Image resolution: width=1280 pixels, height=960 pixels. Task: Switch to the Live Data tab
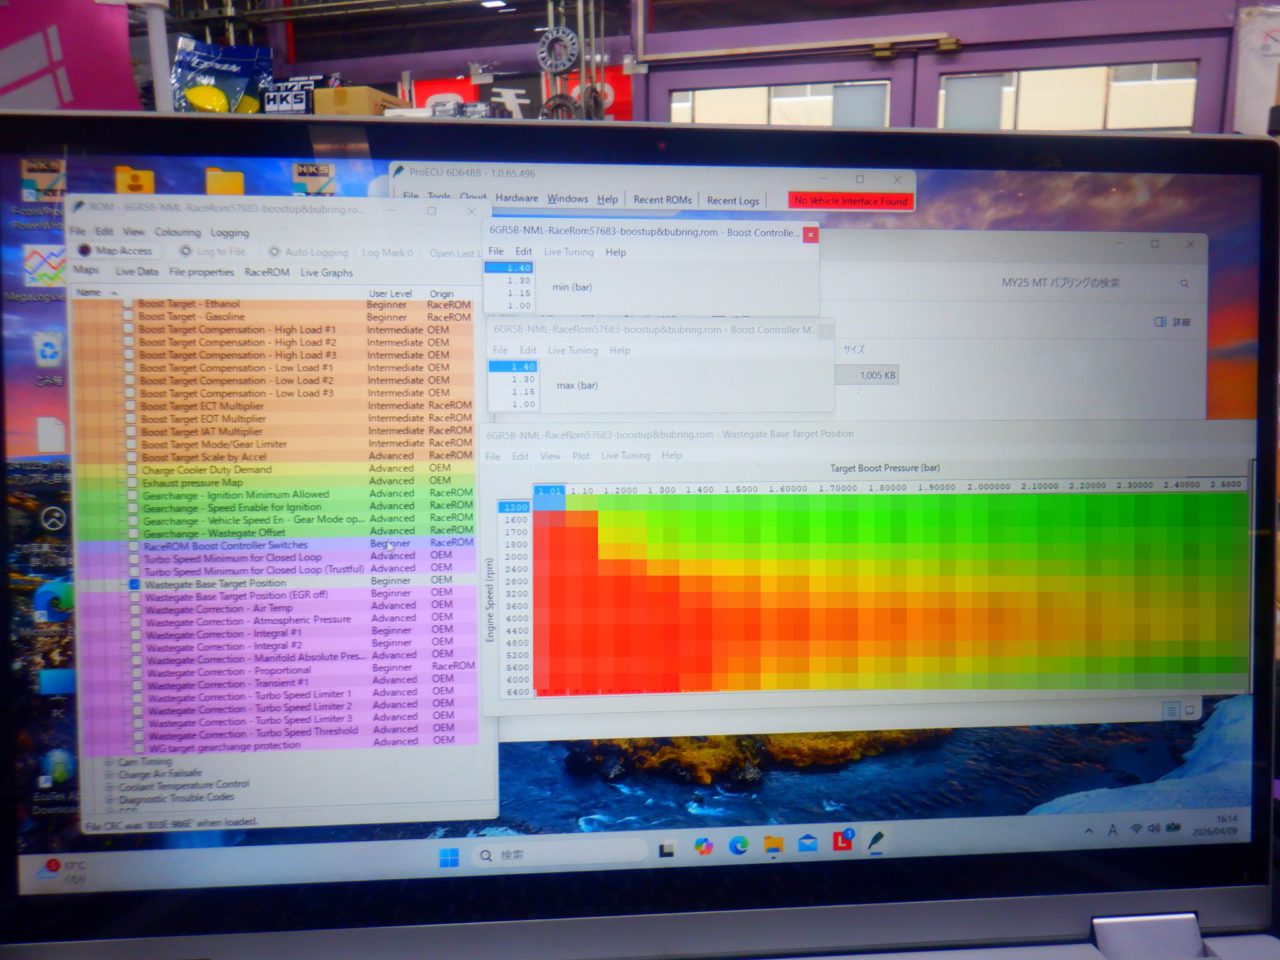tap(136, 271)
